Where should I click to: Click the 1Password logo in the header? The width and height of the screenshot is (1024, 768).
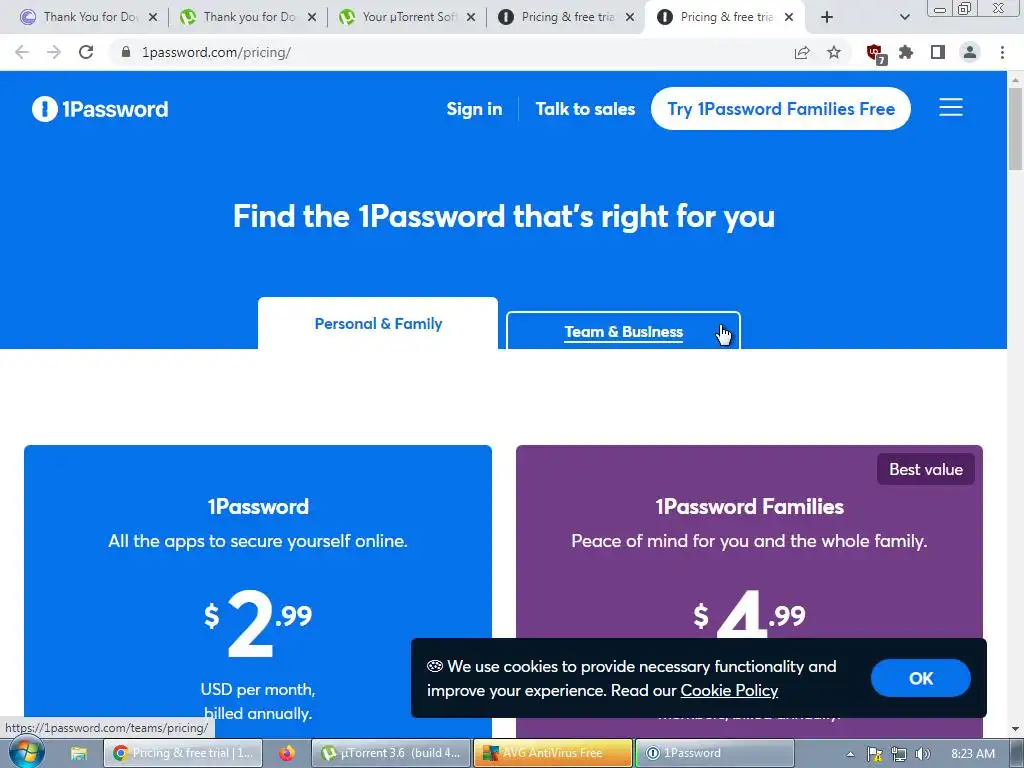100,109
